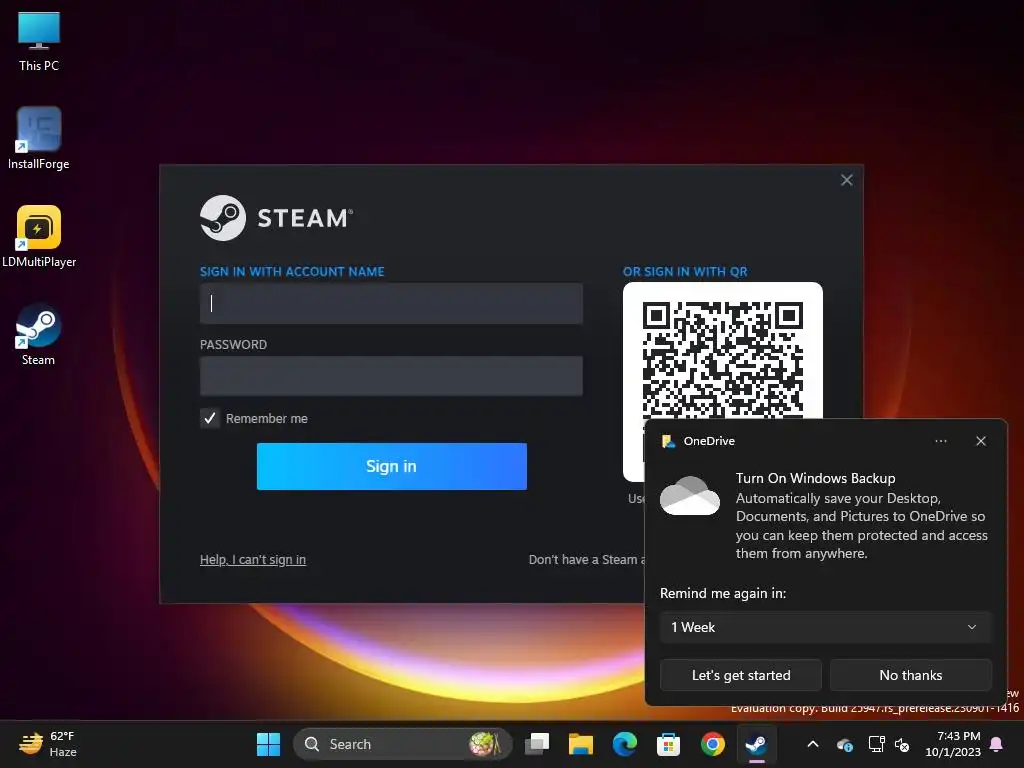This screenshot has height=768, width=1024.
Task: Open Task View from the taskbar
Action: (537, 744)
